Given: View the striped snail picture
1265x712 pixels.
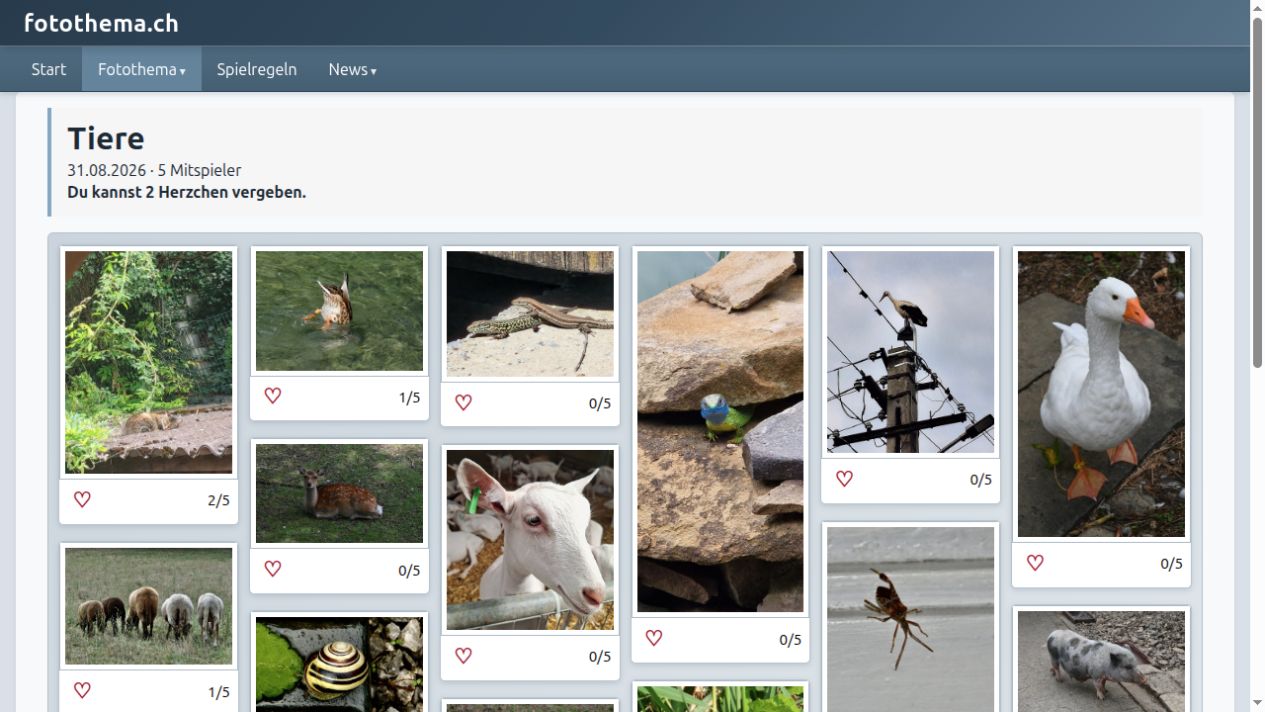Looking at the screenshot, I should [339, 664].
